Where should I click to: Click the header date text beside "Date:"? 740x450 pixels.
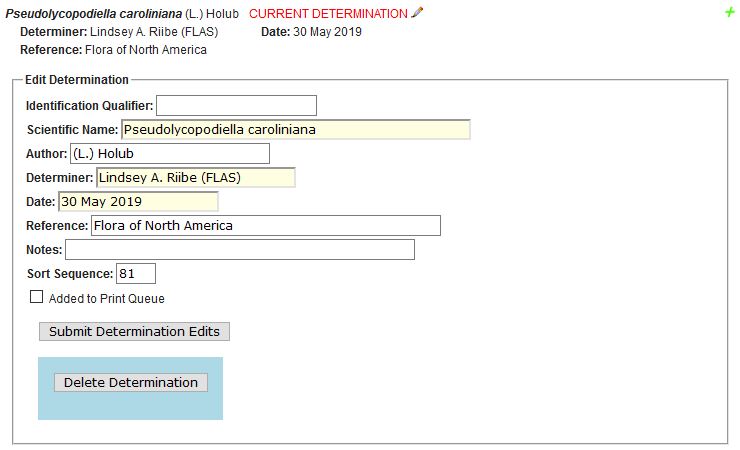coord(327,32)
